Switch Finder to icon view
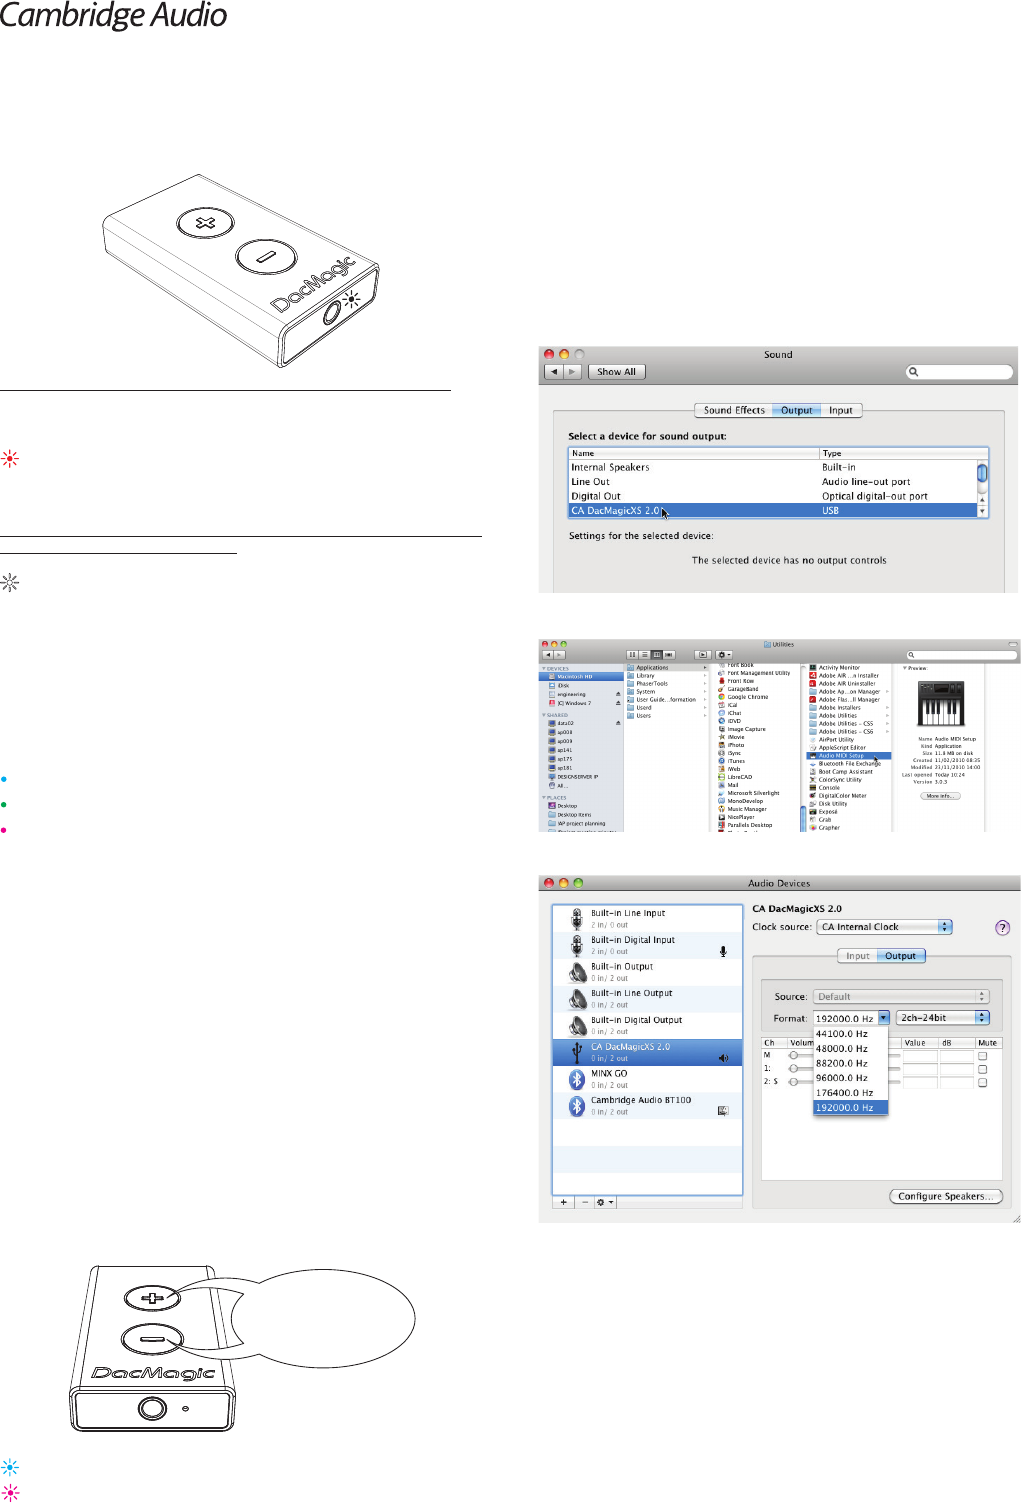The width and height of the screenshot is (1021, 1503). 631,655
